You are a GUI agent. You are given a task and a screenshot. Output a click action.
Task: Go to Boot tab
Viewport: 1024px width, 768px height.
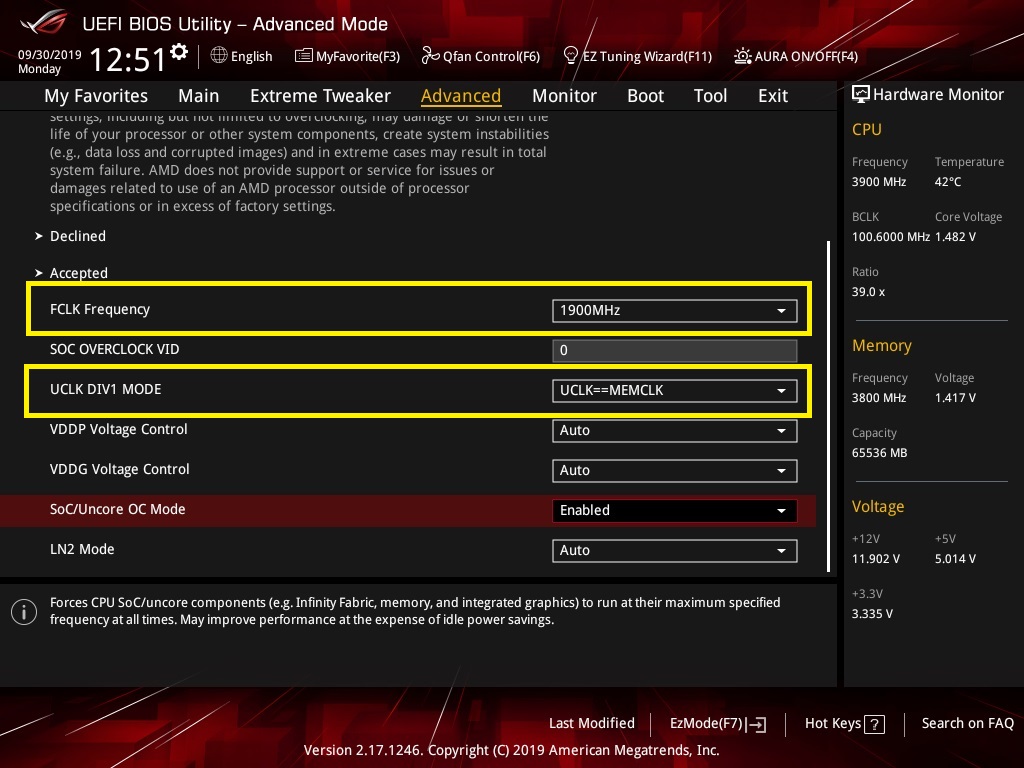(x=645, y=96)
